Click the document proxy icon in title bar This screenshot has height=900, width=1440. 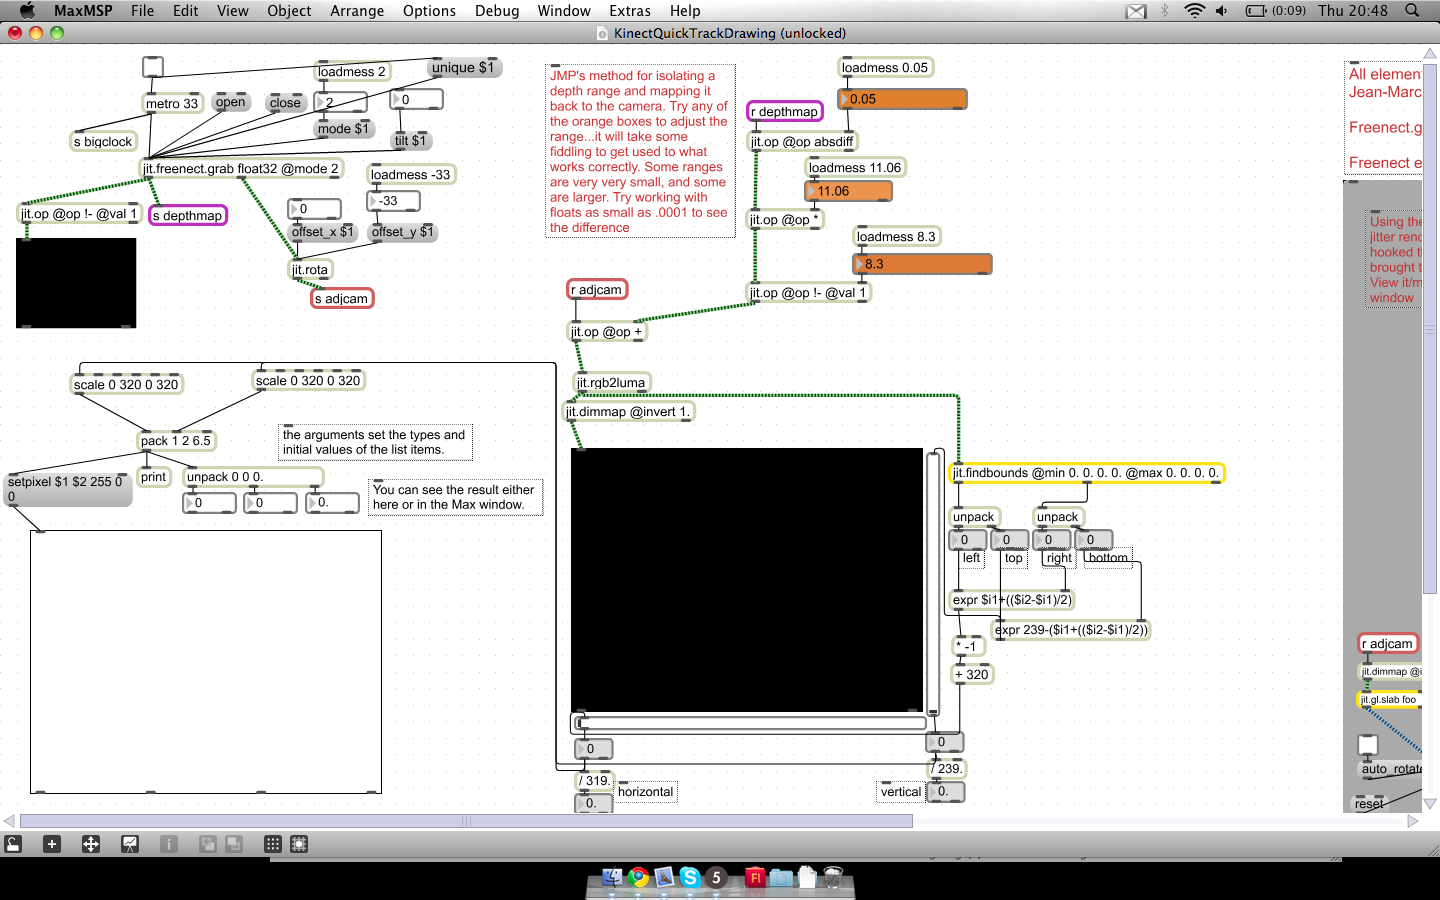coord(602,33)
